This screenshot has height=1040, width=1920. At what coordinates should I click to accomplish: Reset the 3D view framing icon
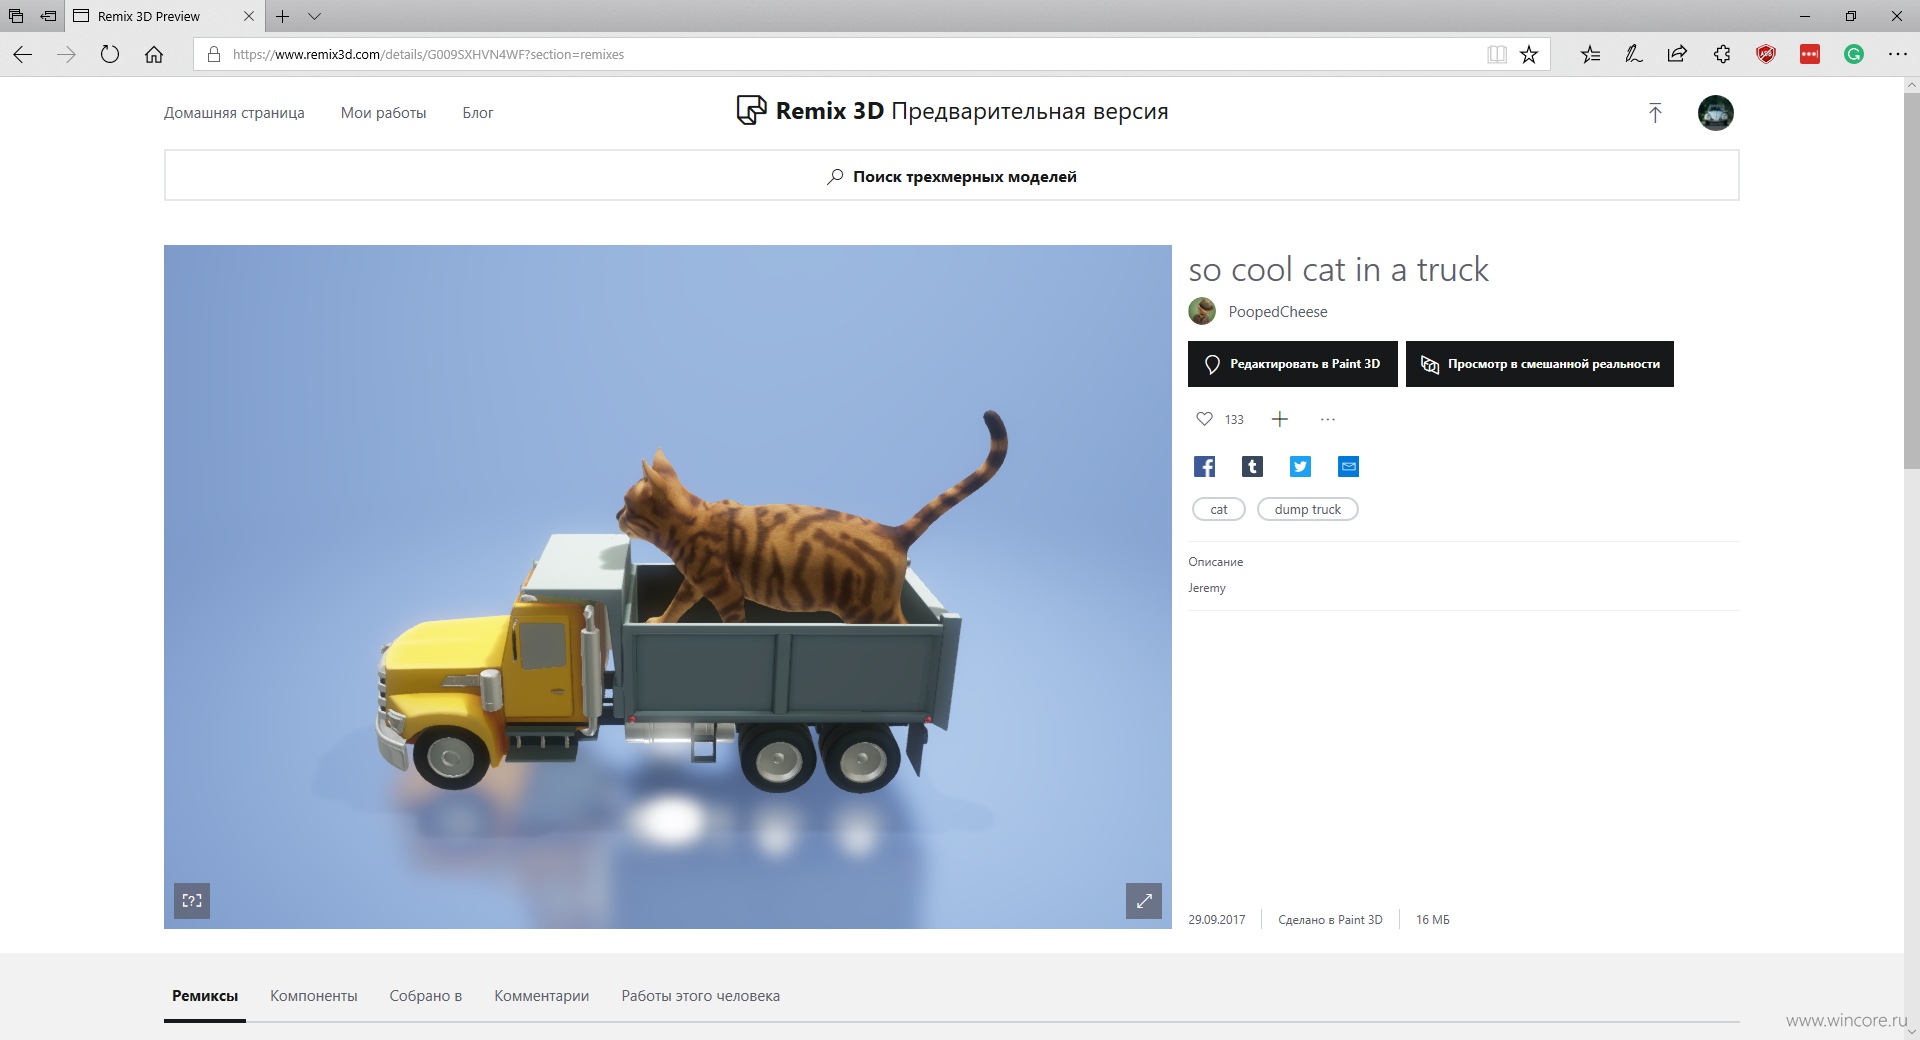click(192, 901)
